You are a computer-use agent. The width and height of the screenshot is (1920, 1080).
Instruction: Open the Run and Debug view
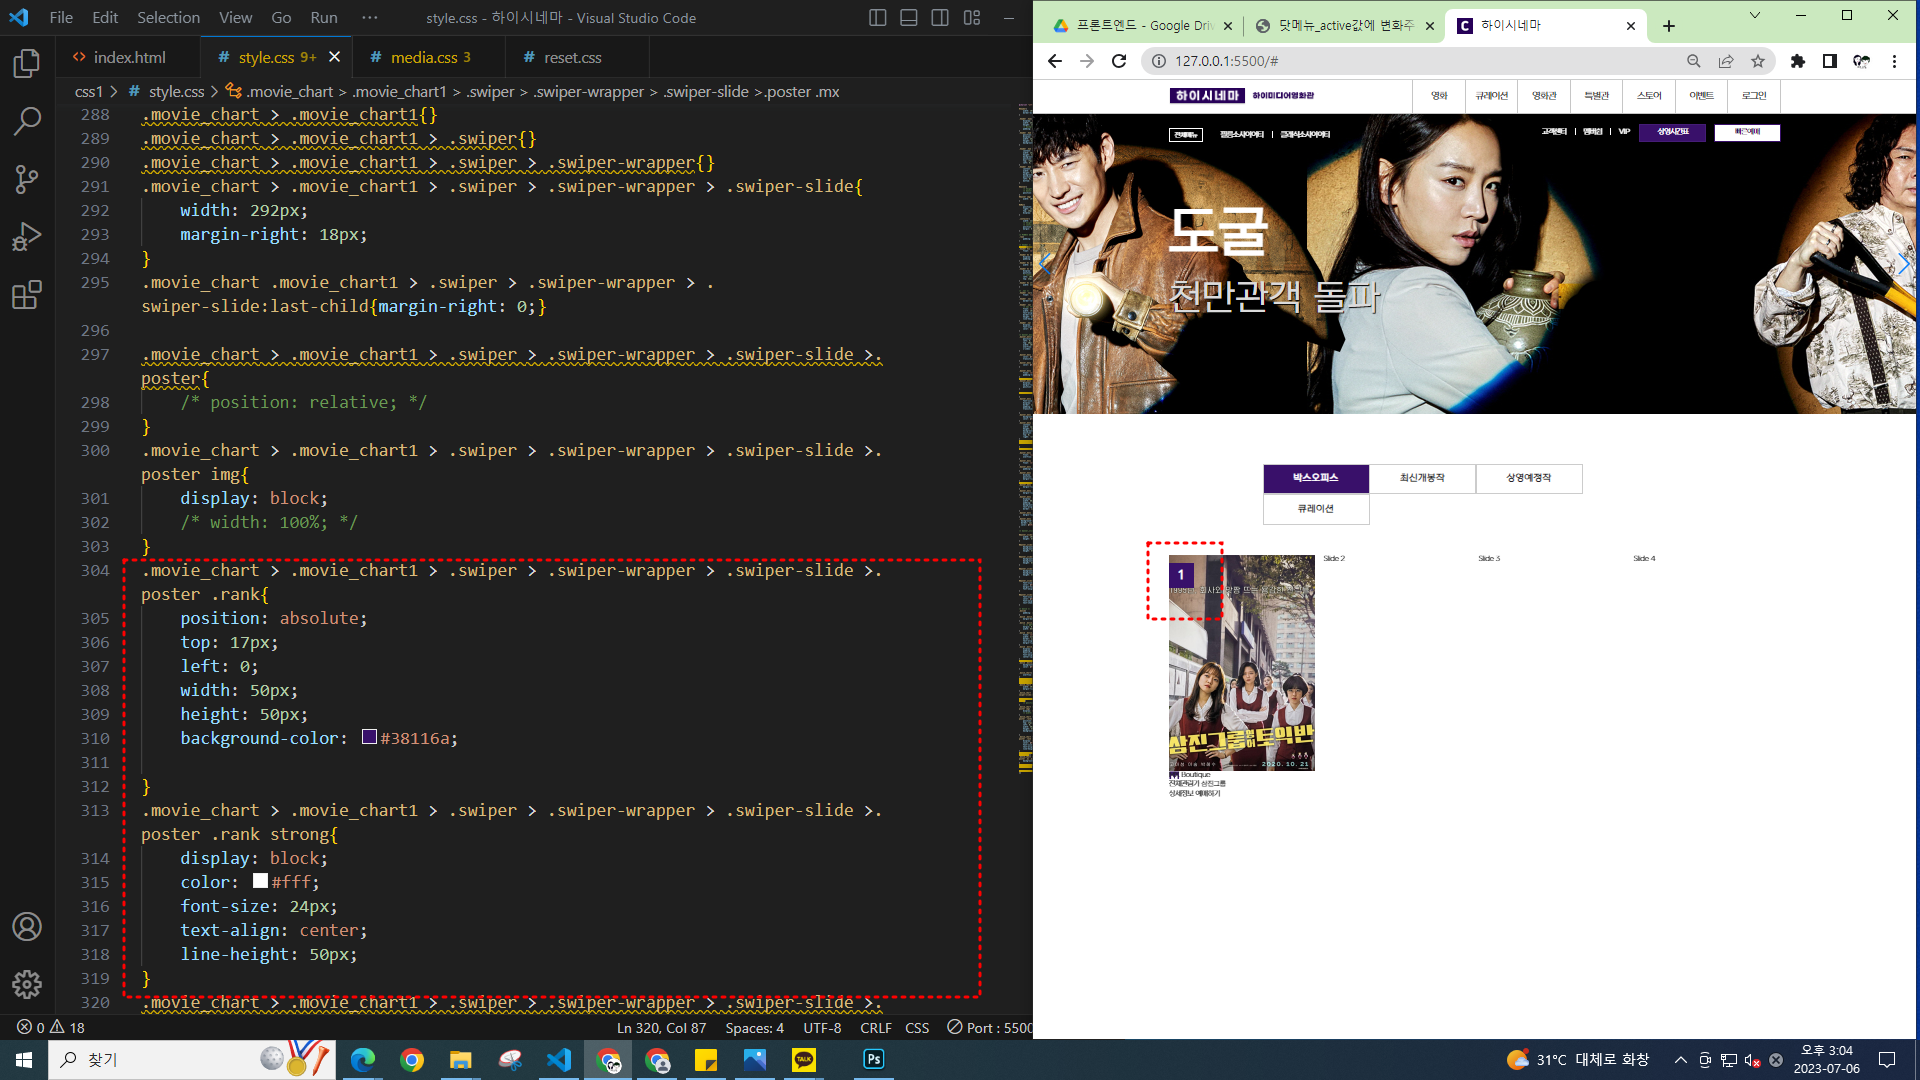point(27,237)
